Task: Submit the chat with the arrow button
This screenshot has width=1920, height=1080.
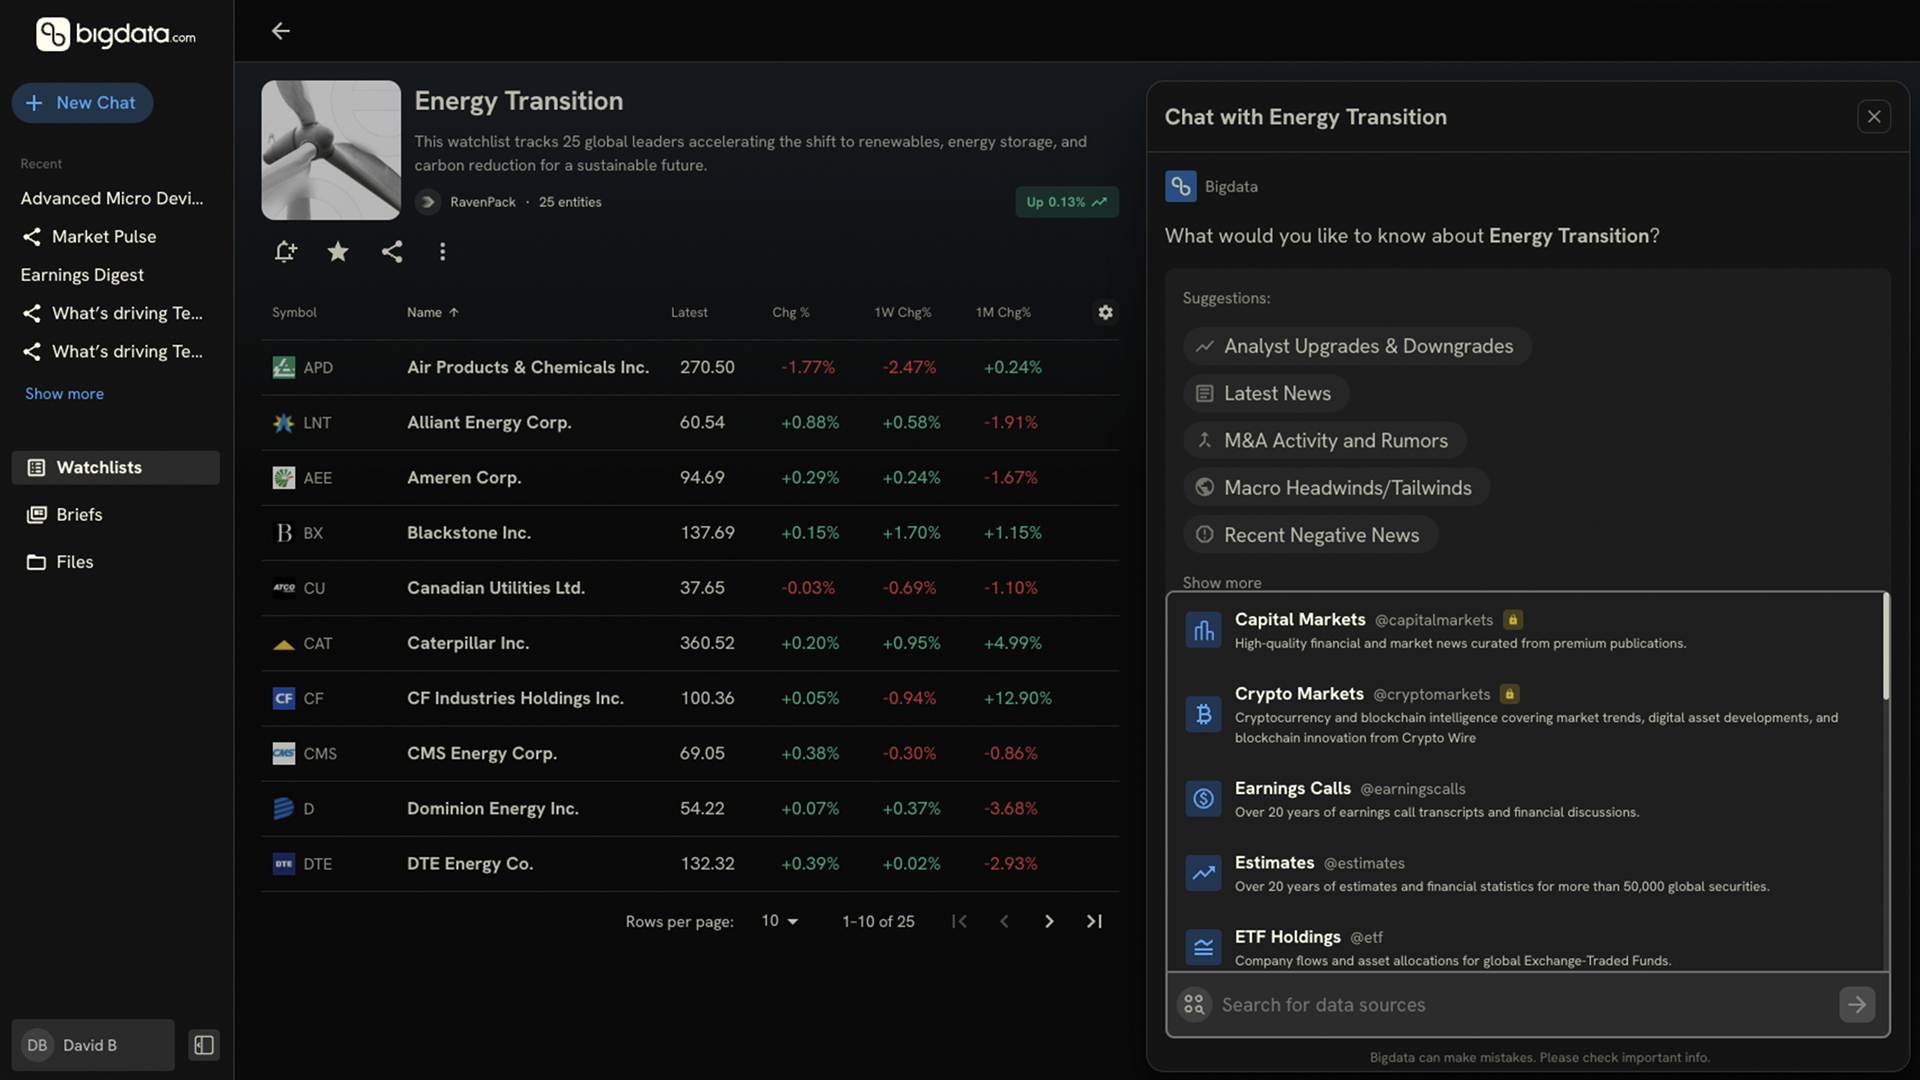Action: [x=1857, y=1004]
